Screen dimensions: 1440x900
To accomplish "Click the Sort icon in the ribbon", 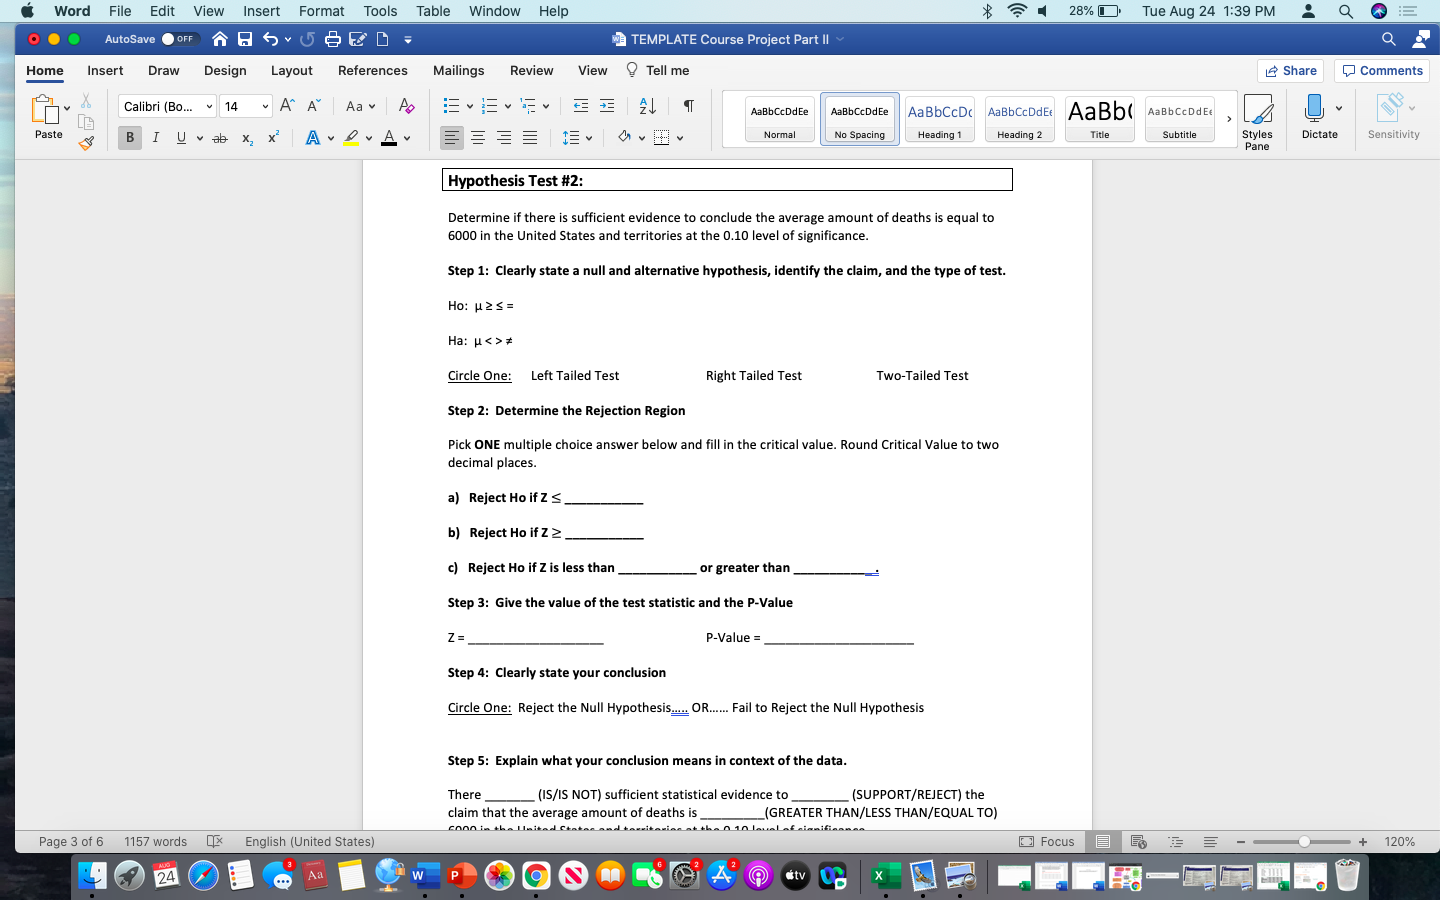I will 645,105.
